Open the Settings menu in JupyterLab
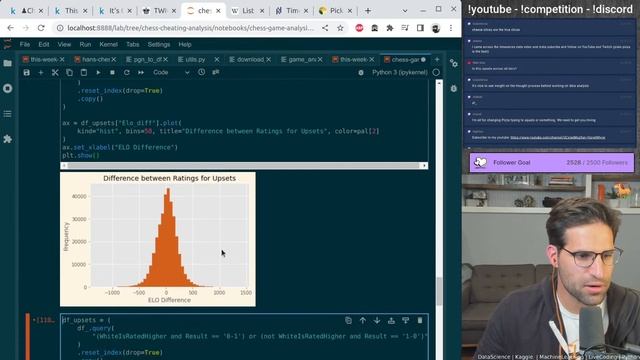 click(159, 44)
